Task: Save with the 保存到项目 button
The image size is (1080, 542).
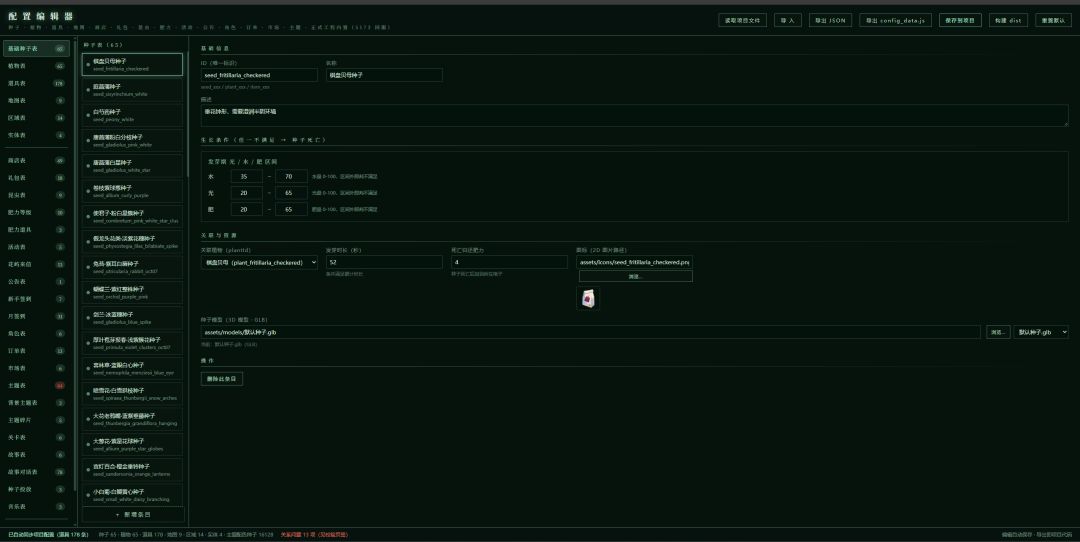Action: click(960, 21)
